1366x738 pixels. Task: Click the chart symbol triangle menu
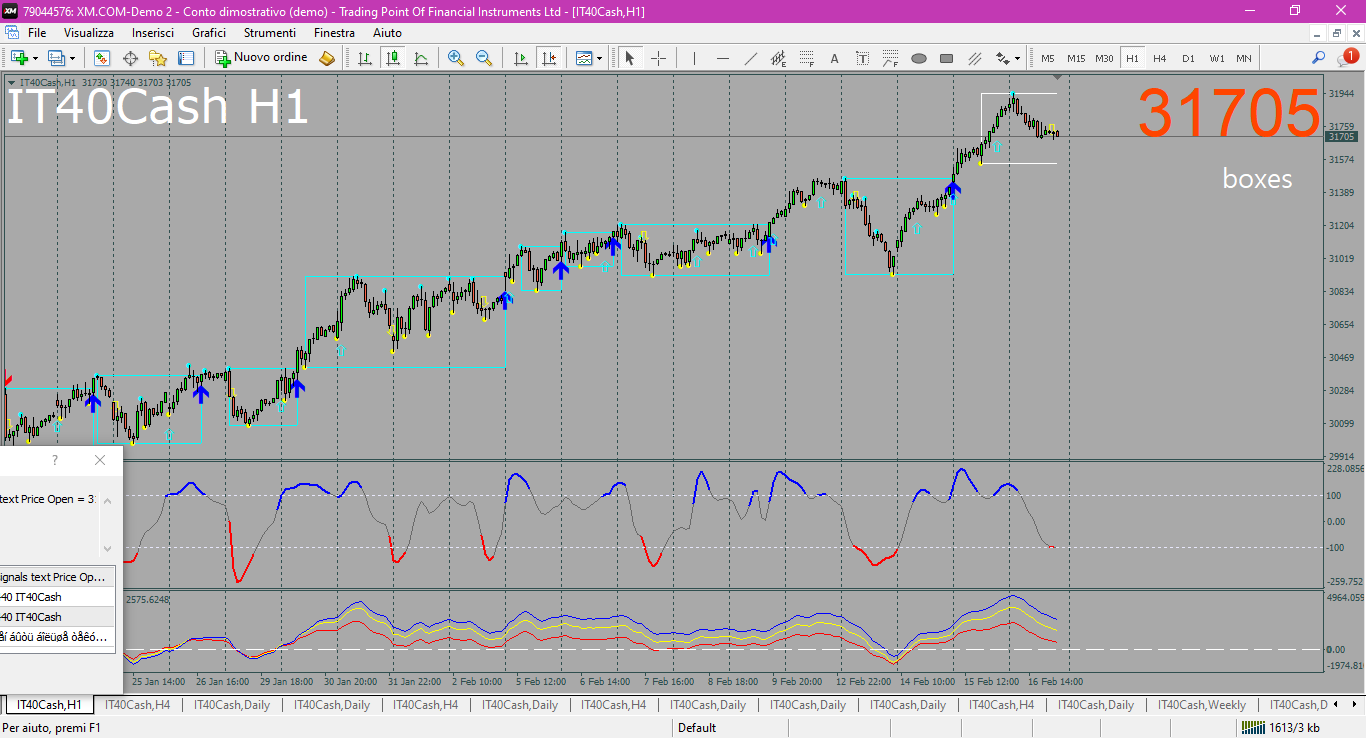click(11, 82)
